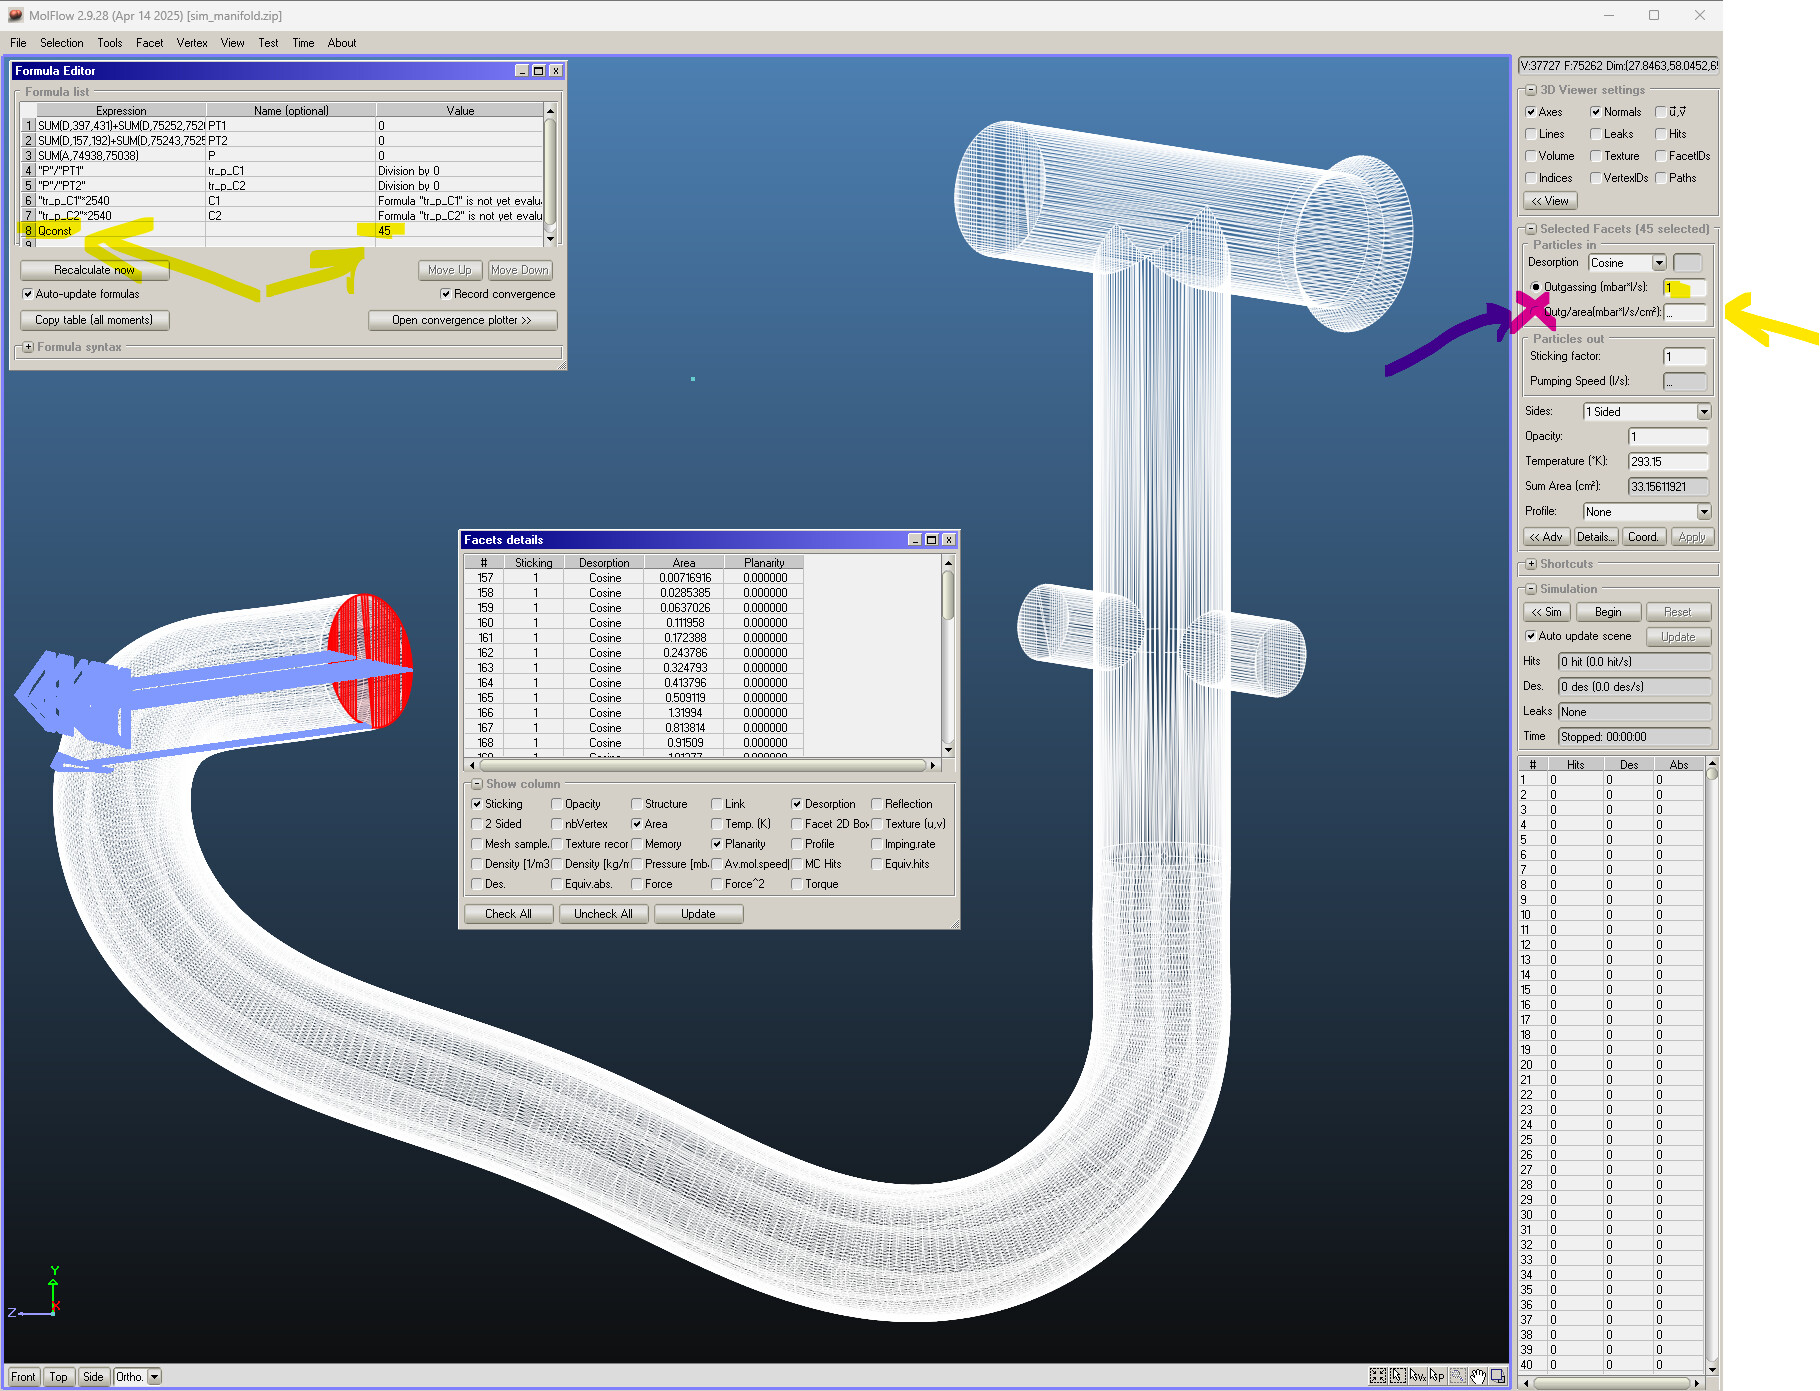
Task: Open the Selection menu
Action: pos(62,43)
